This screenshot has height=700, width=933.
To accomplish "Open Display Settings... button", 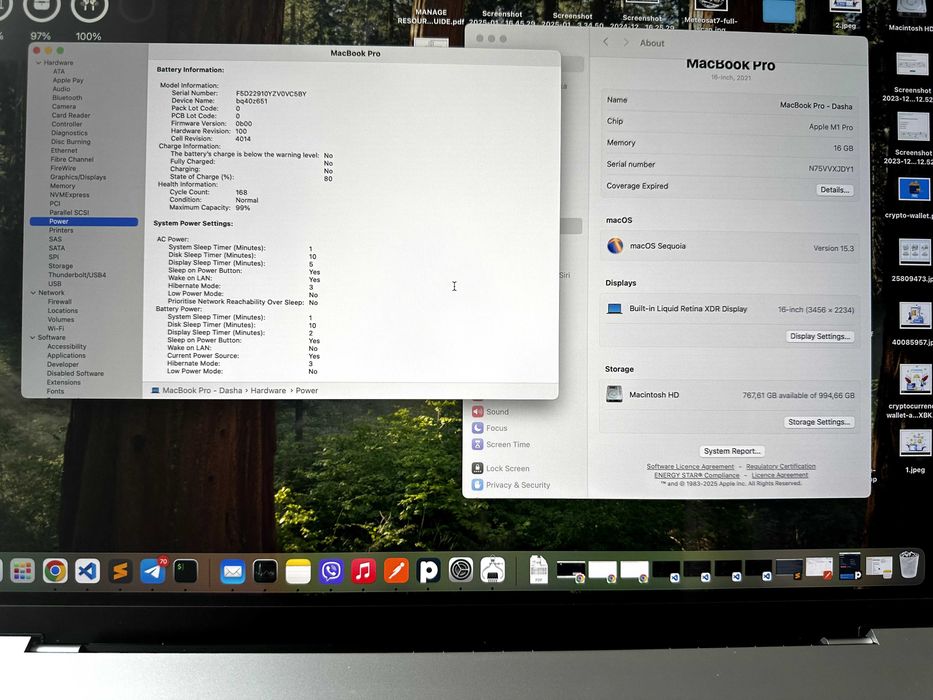I will (x=819, y=336).
